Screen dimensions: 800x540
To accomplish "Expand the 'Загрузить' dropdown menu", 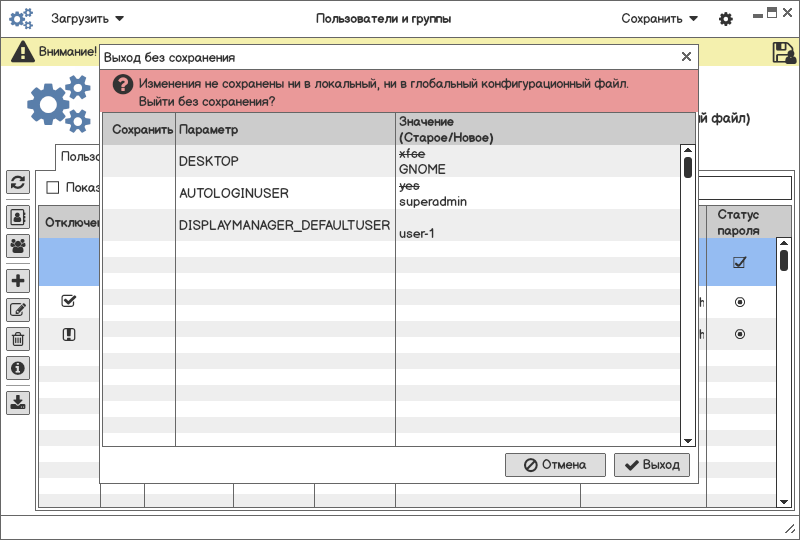I will (x=87, y=18).
